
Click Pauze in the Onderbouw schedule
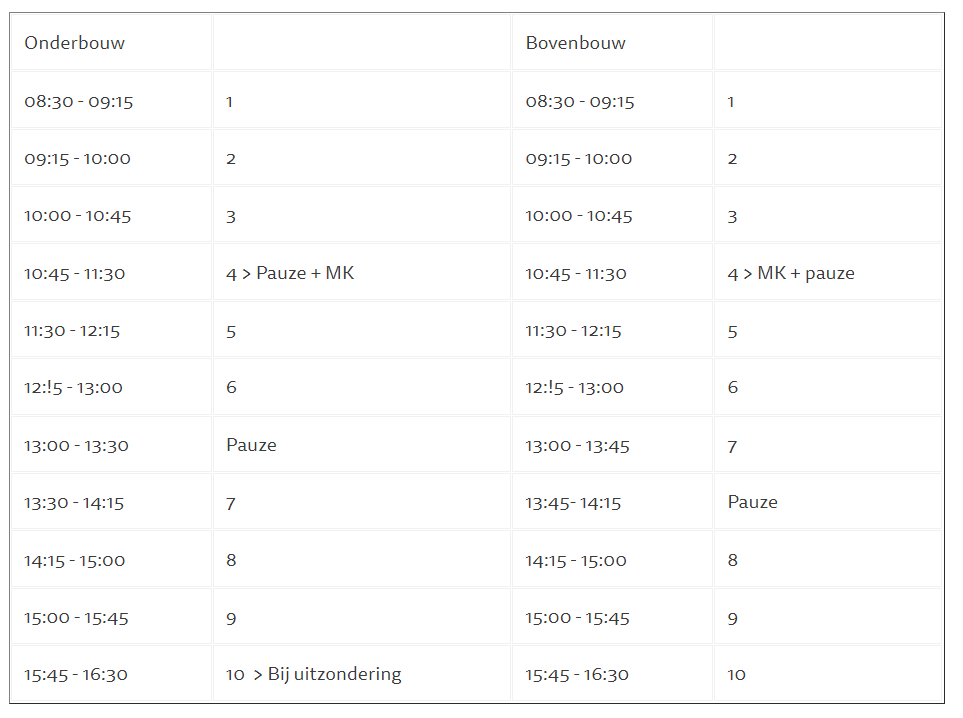click(x=251, y=445)
